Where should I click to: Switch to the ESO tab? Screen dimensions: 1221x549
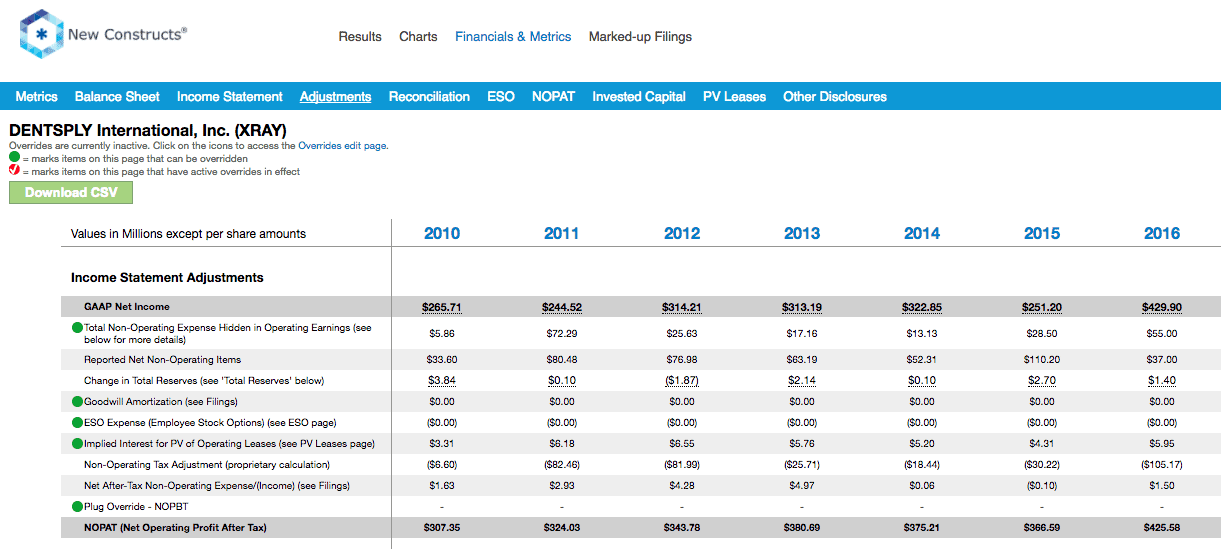pyautogui.click(x=501, y=97)
